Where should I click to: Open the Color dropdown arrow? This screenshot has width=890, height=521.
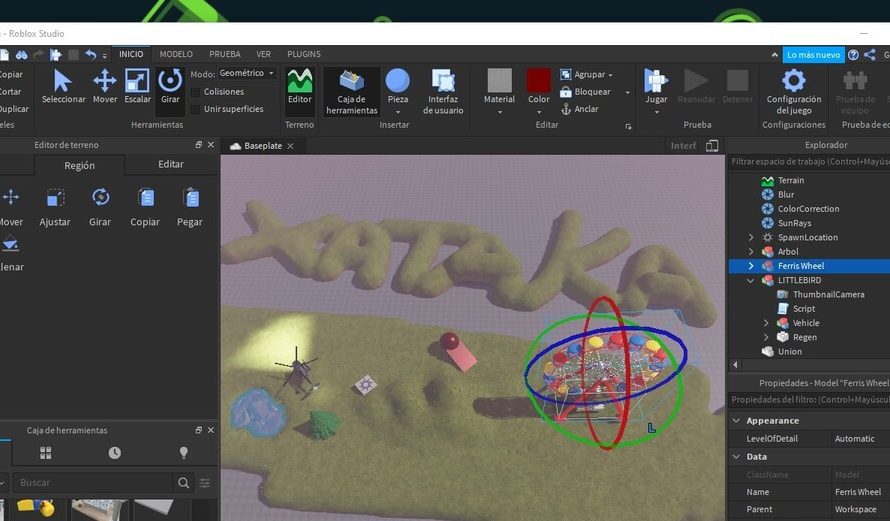coord(539,112)
